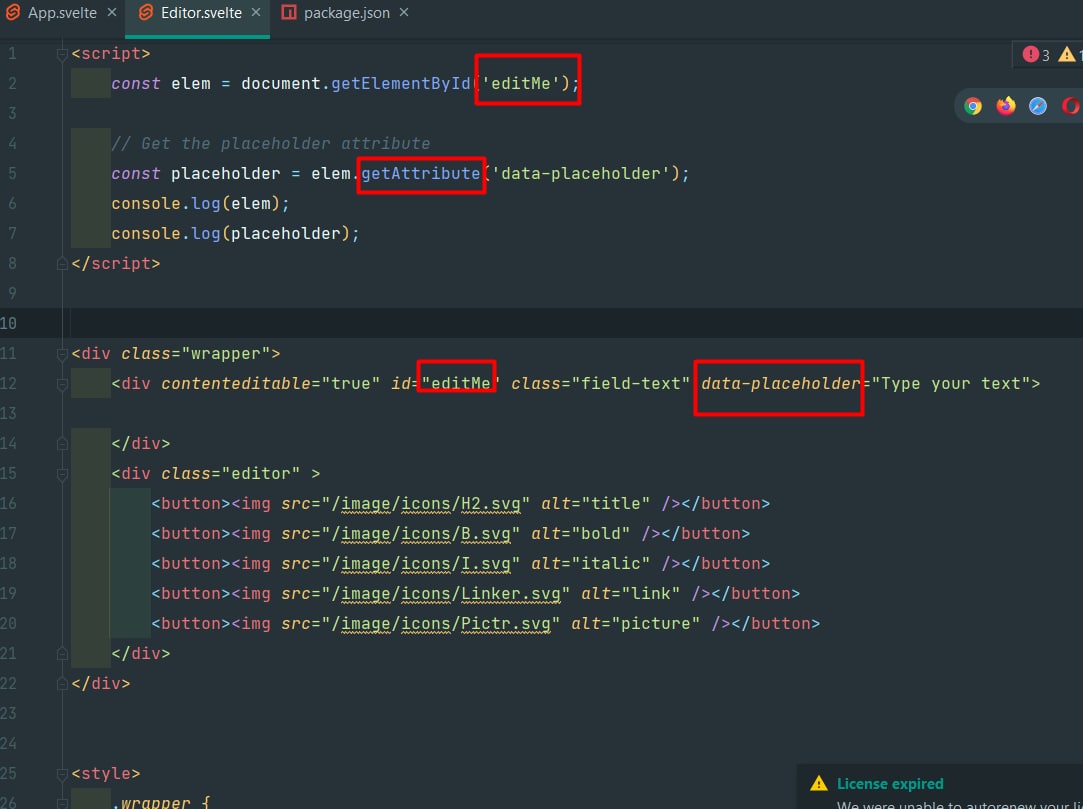Fold the closing div marker at line 14
Screen dimensions: 1083x809
(61, 444)
